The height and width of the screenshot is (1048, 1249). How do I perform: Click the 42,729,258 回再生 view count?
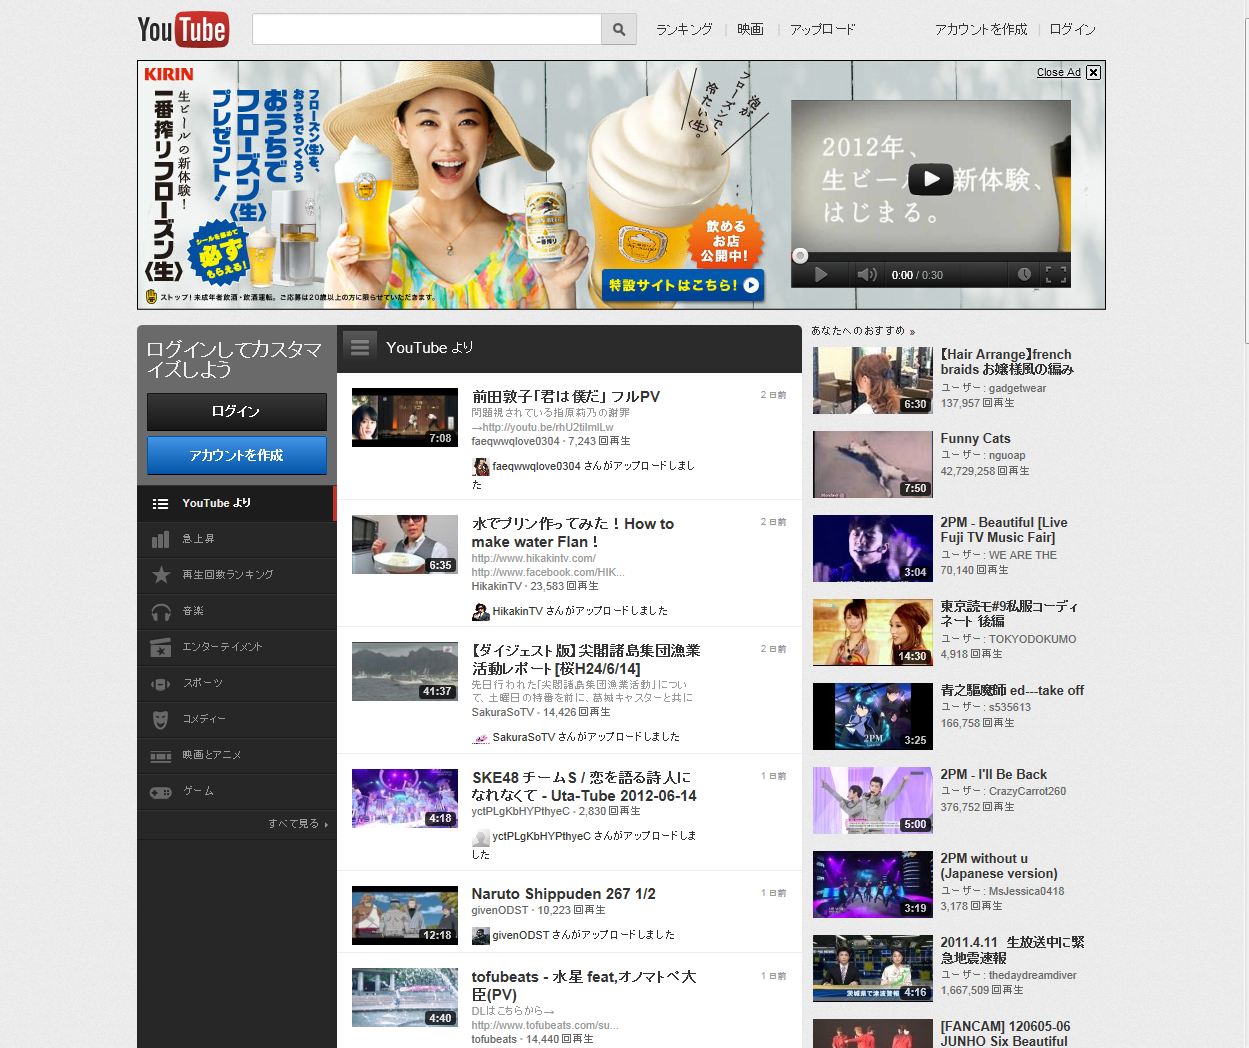tap(985, 471)
